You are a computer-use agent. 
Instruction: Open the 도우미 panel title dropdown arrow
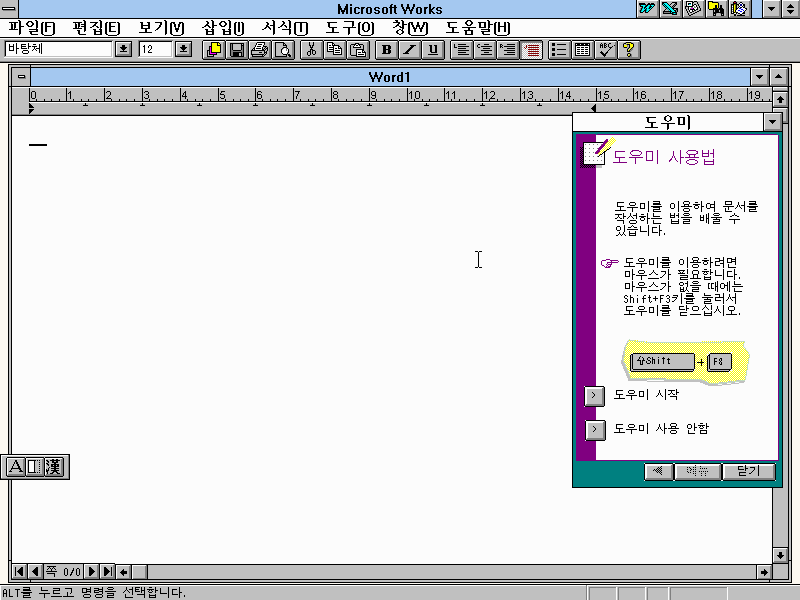coord(772,122)
